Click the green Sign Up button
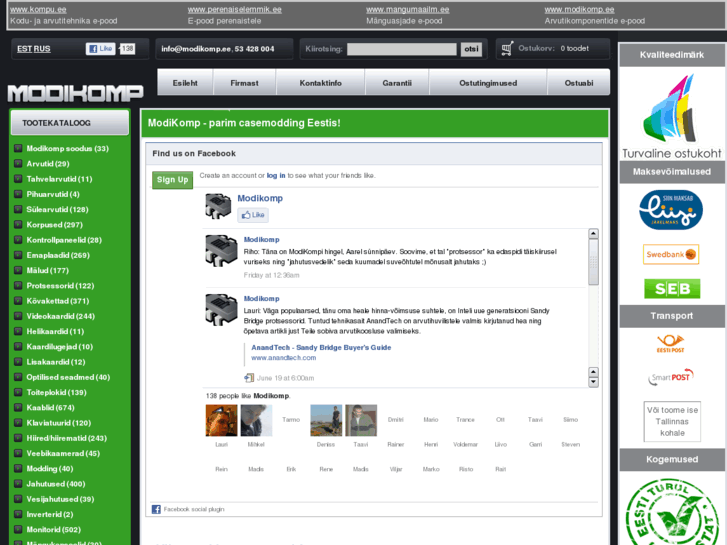 (x=172, y=180)
